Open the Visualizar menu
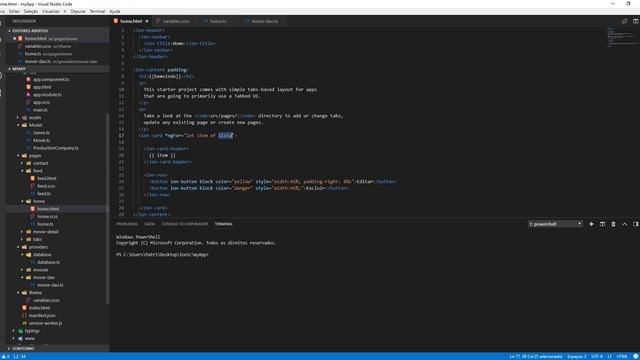 click(51, 11)
